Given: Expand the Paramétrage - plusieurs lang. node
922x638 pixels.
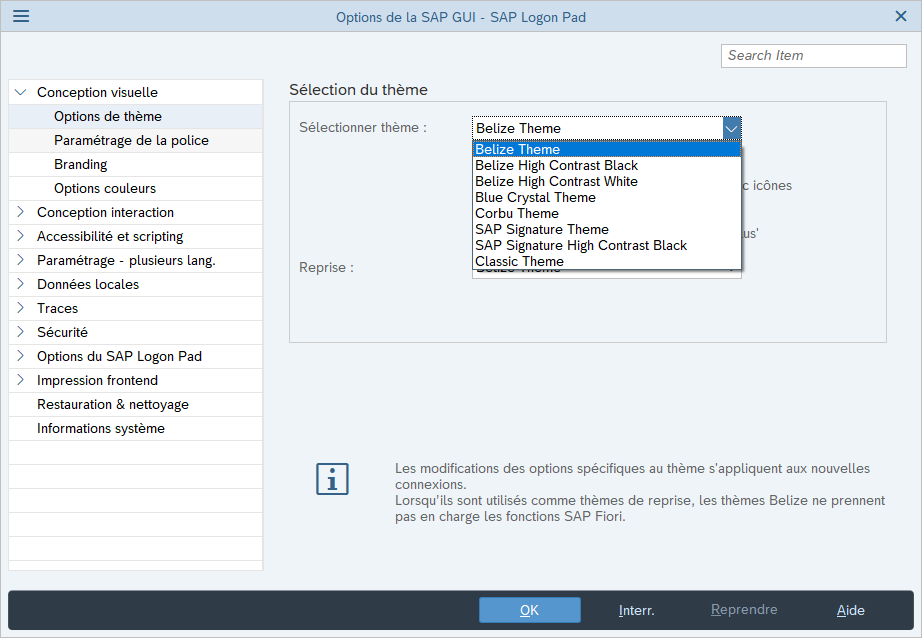Looking at the screenshot, I should coord(21,260).
